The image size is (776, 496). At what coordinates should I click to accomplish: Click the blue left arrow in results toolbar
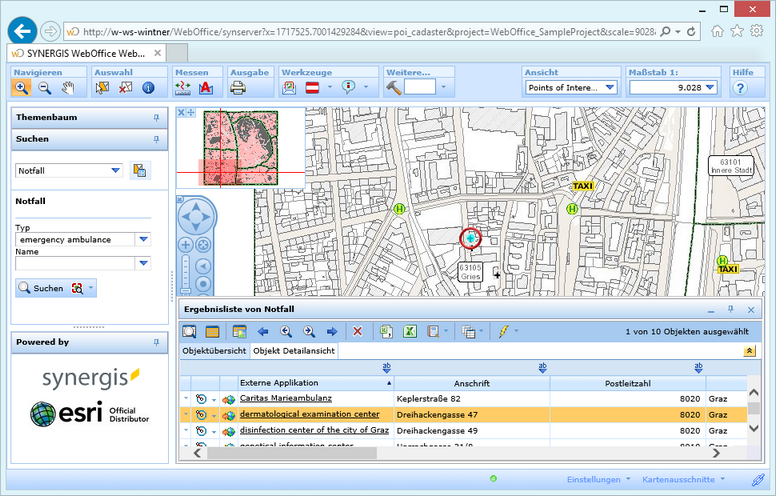click(263, 331)
